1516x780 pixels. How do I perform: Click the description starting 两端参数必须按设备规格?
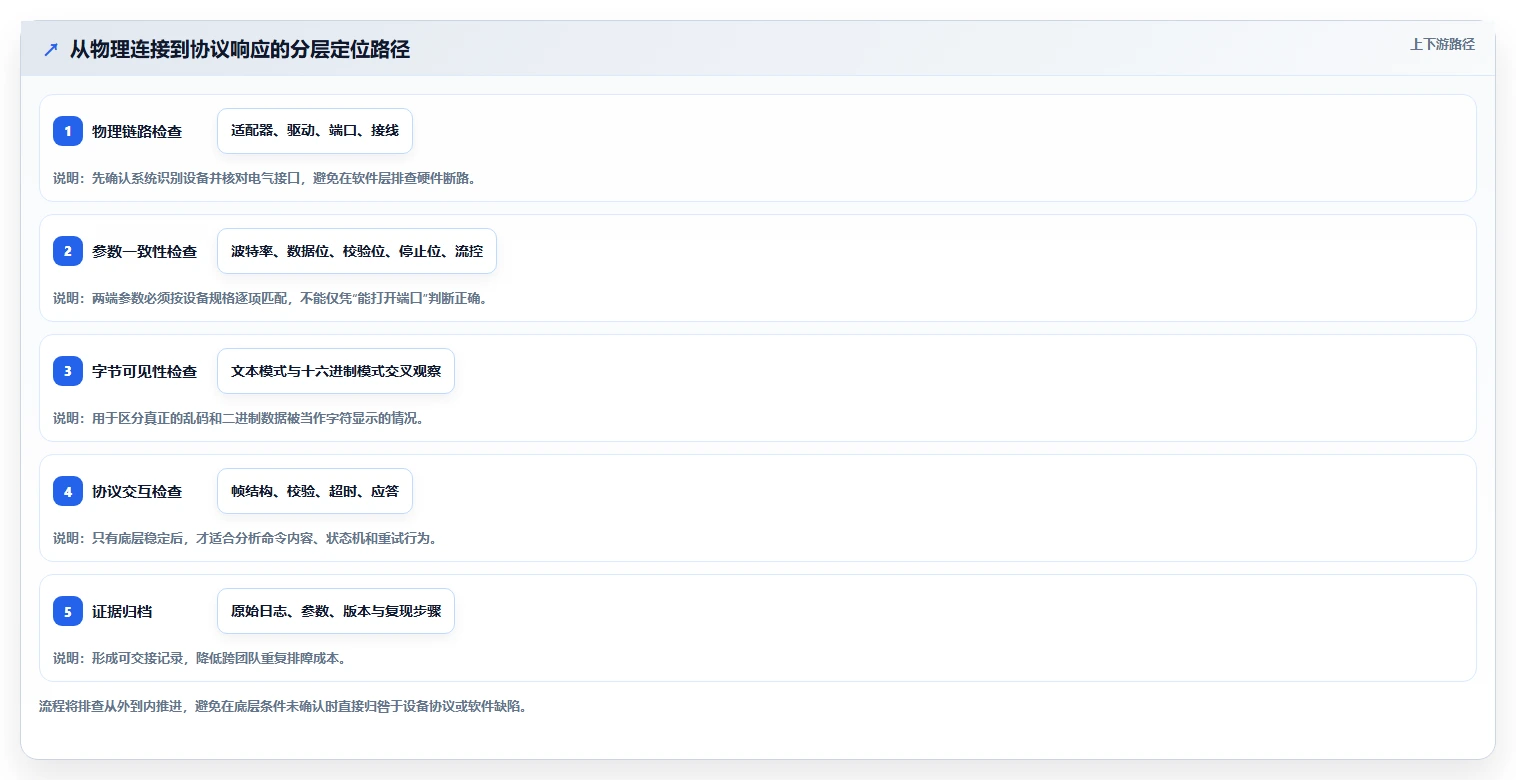tap(270, 298)
